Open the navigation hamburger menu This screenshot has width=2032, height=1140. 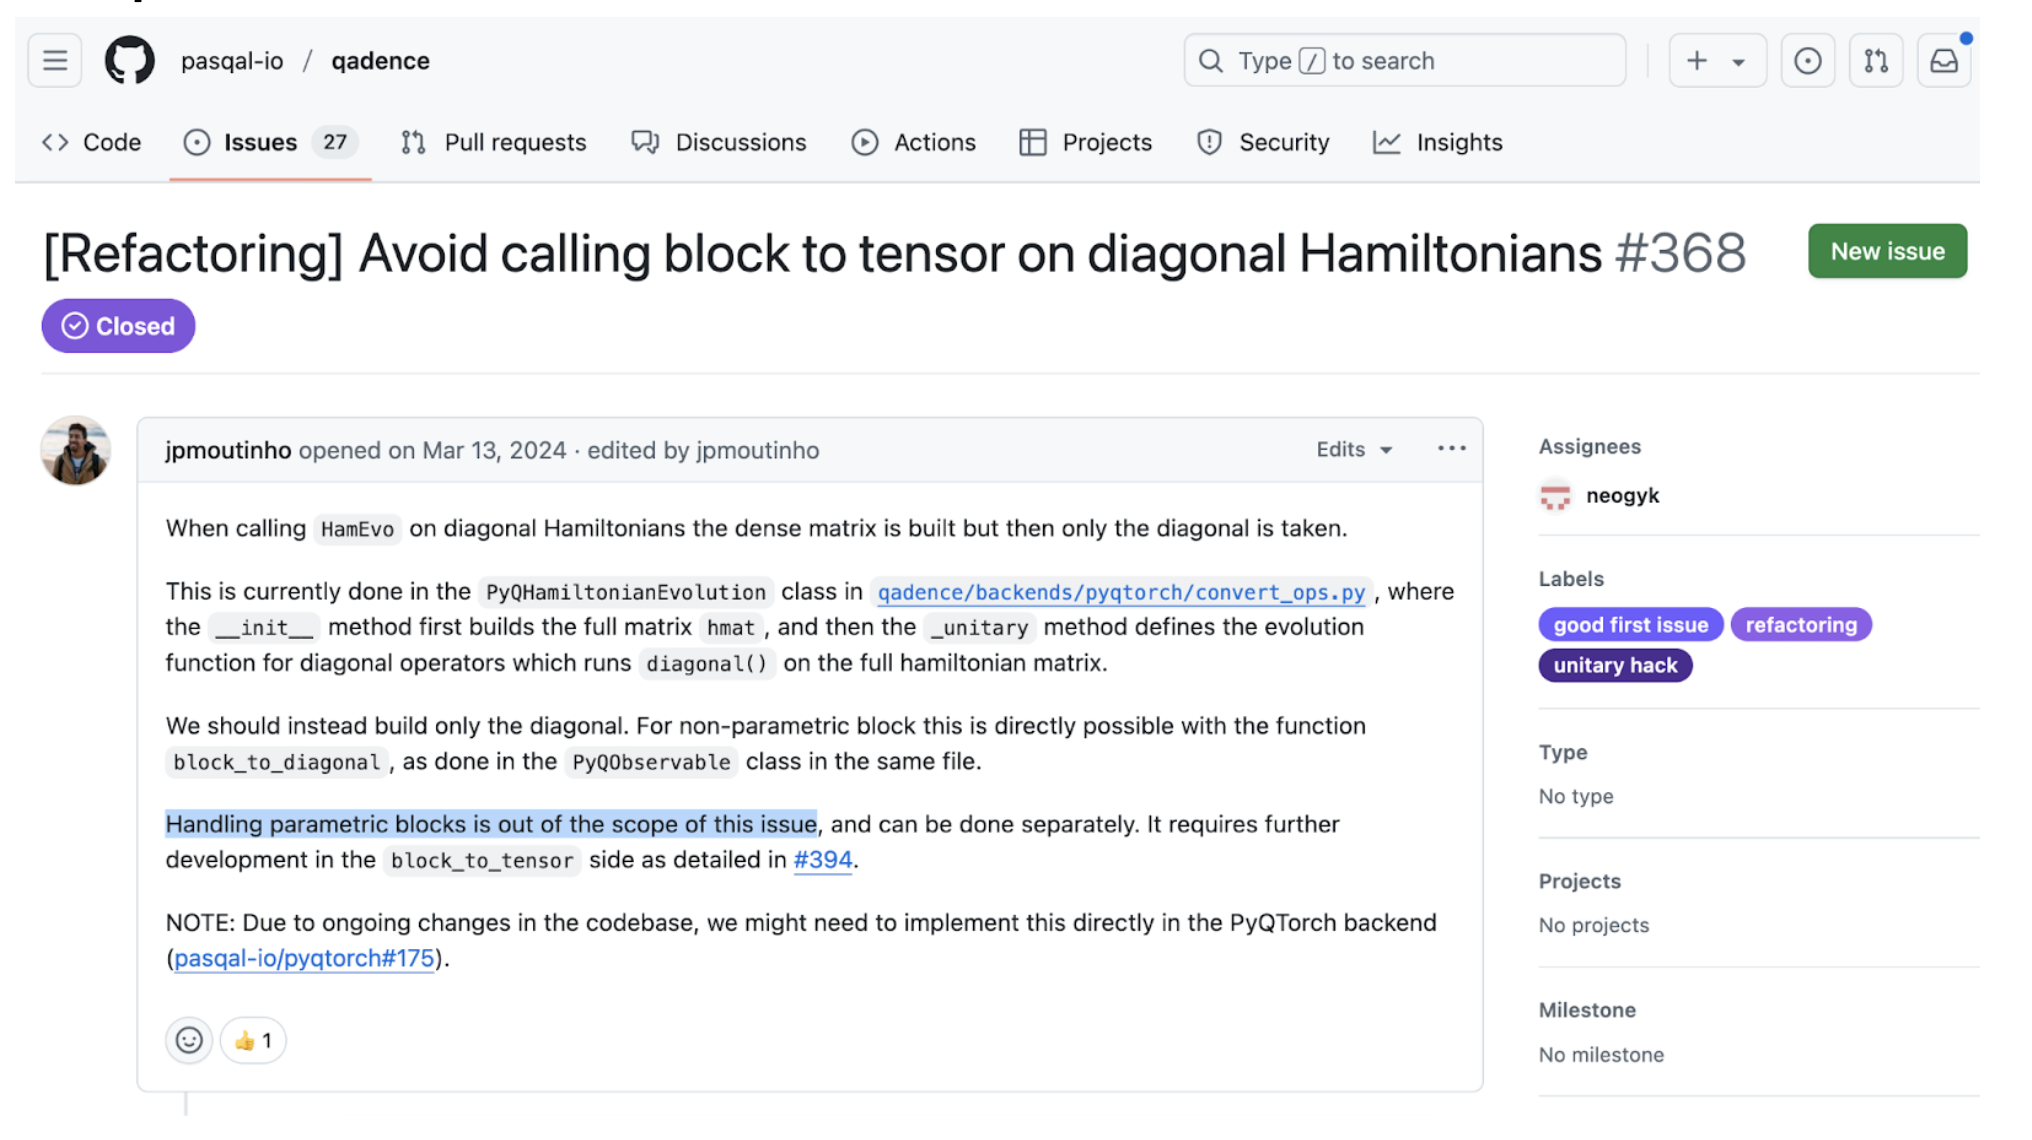pos(53,60)
